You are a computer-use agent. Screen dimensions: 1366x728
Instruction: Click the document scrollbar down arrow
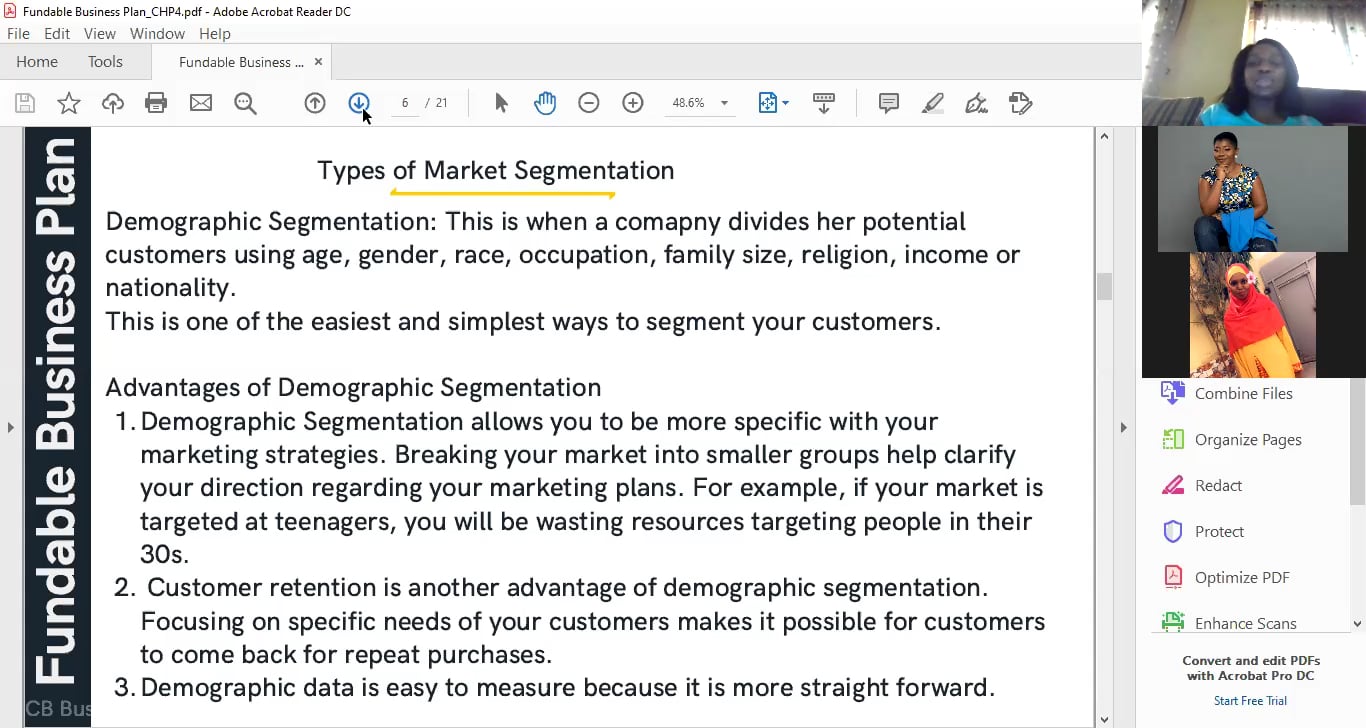[1104, 719]
